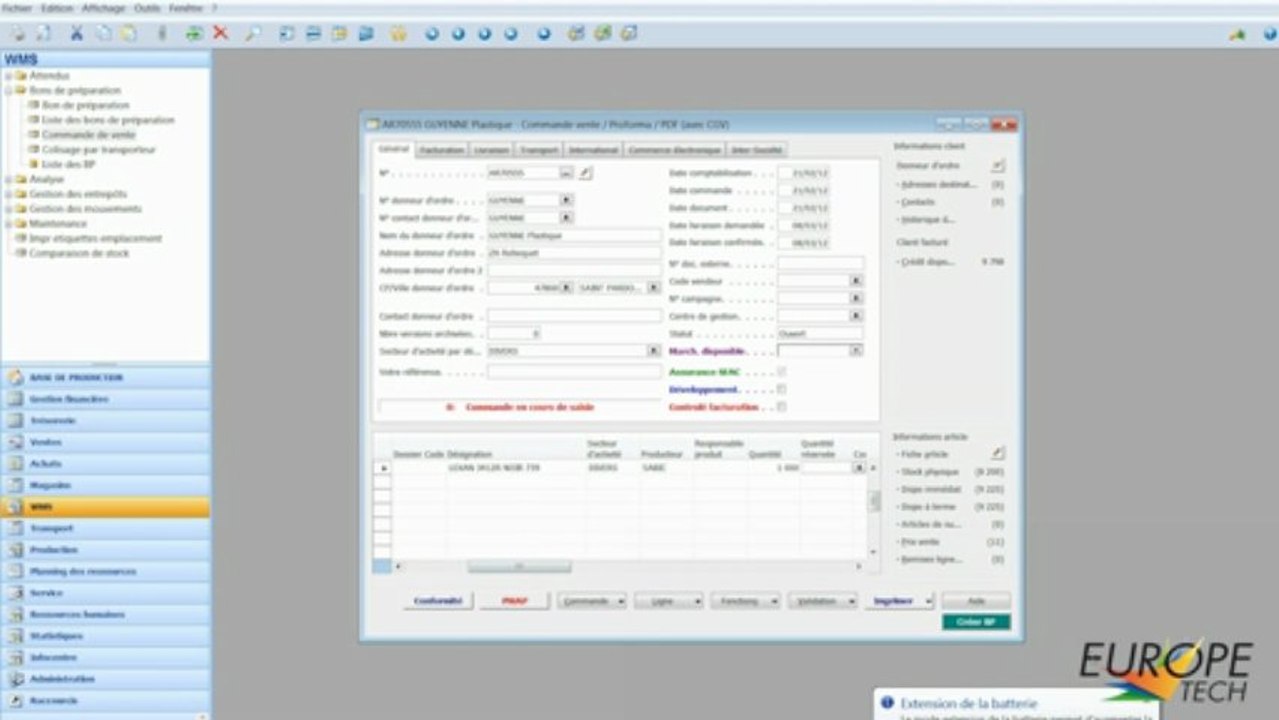
Task: Click the yellow star toolbar icon
Action: [x=398, y=33]
